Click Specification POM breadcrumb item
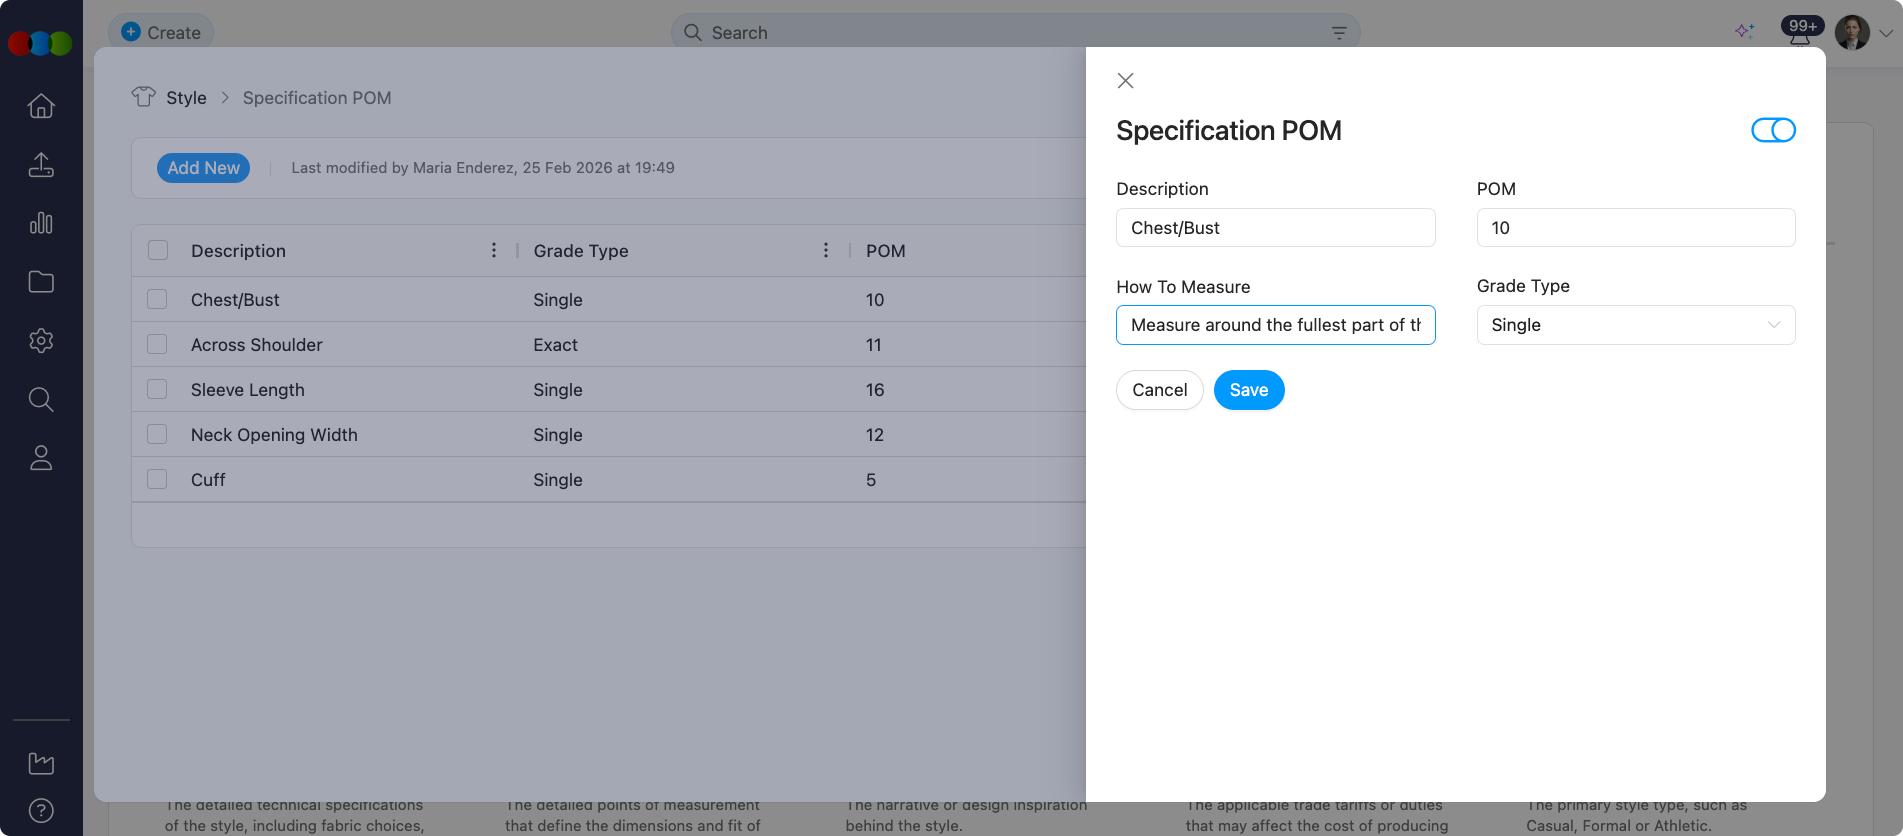Viewport: 1903px width, 836px height. [317, 98]
